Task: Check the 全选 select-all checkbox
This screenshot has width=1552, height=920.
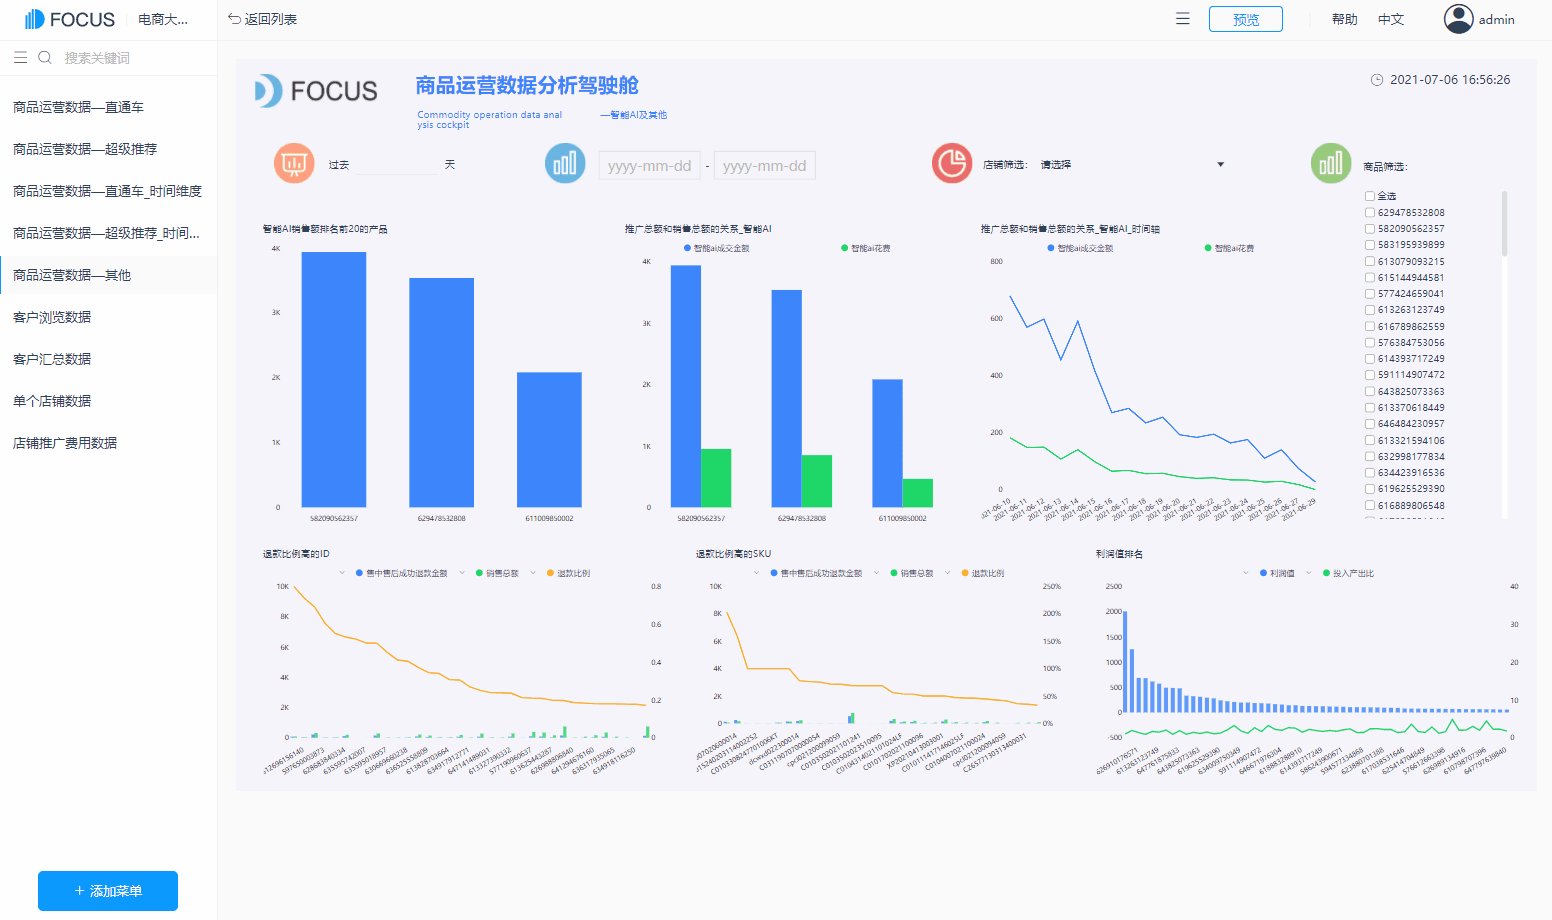Action: 1369,195
